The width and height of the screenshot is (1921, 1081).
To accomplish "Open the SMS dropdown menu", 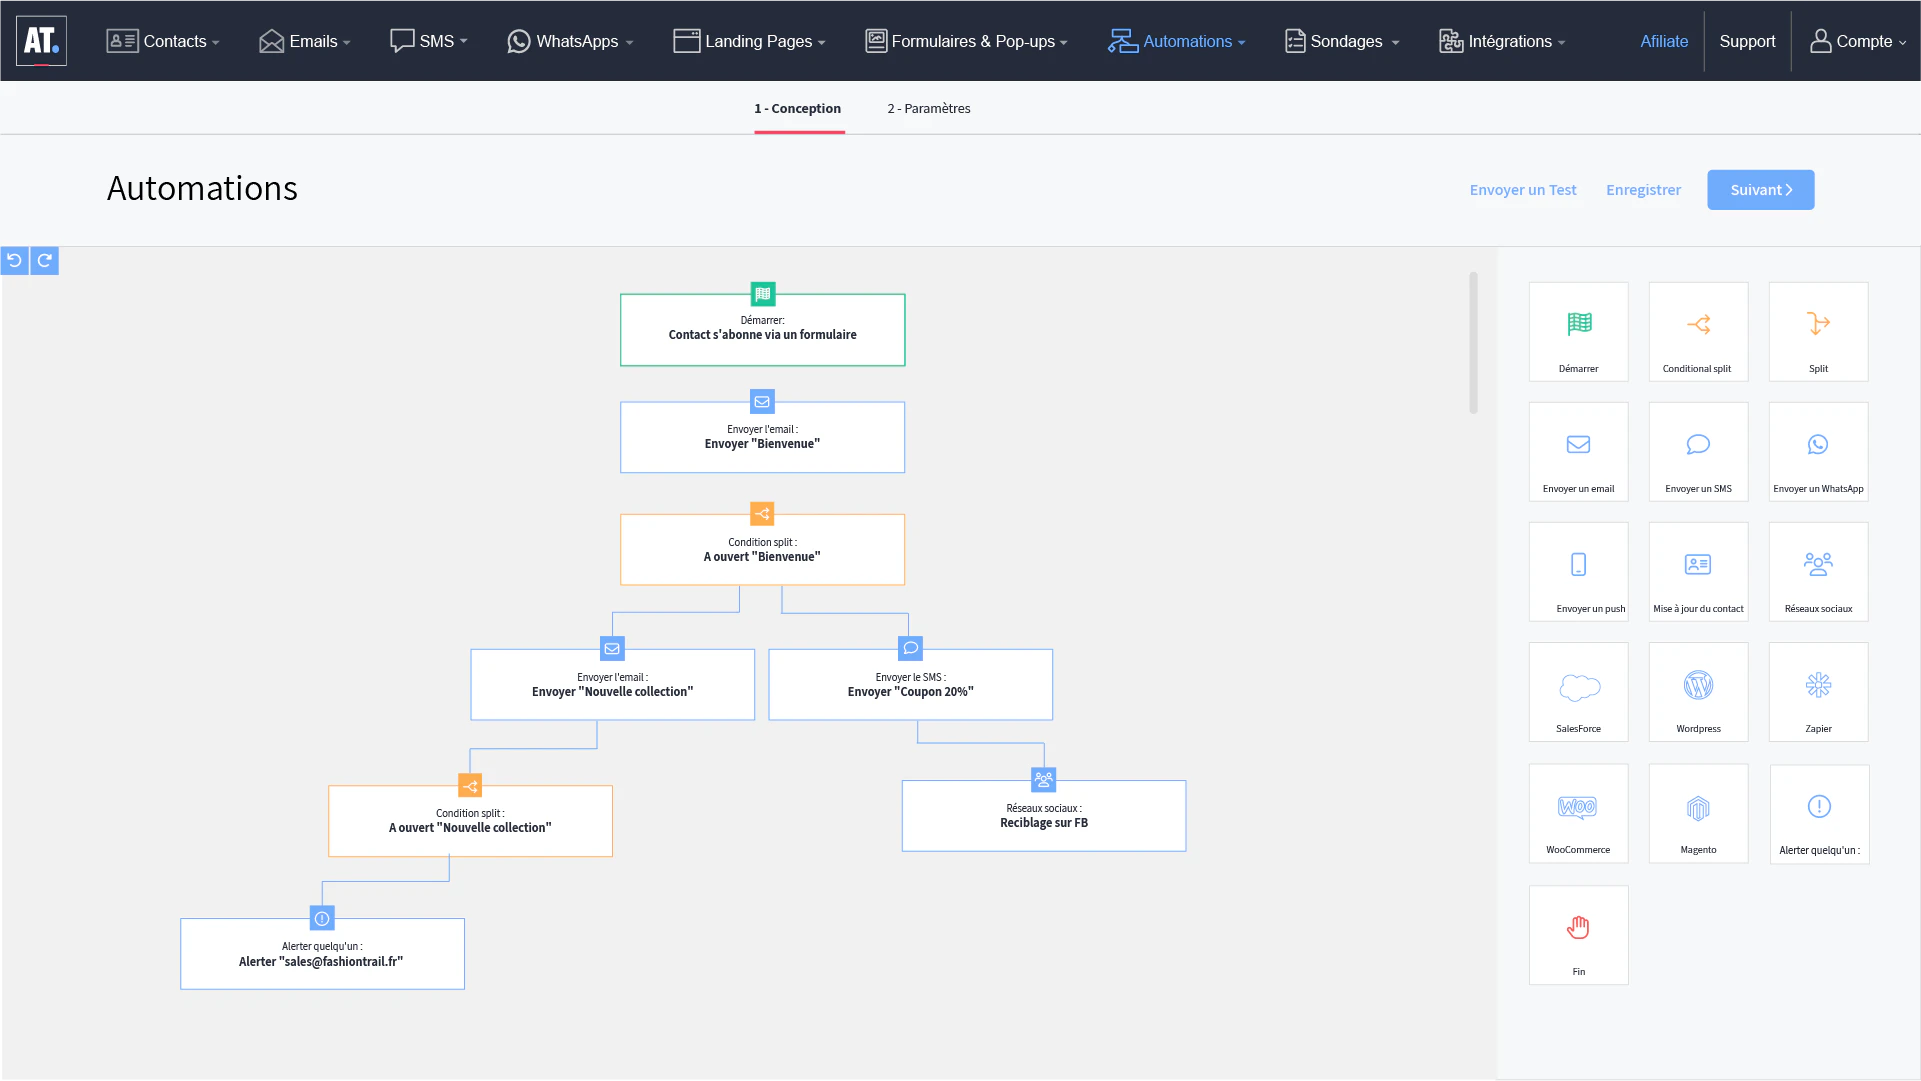I will [x=429, y=41].
